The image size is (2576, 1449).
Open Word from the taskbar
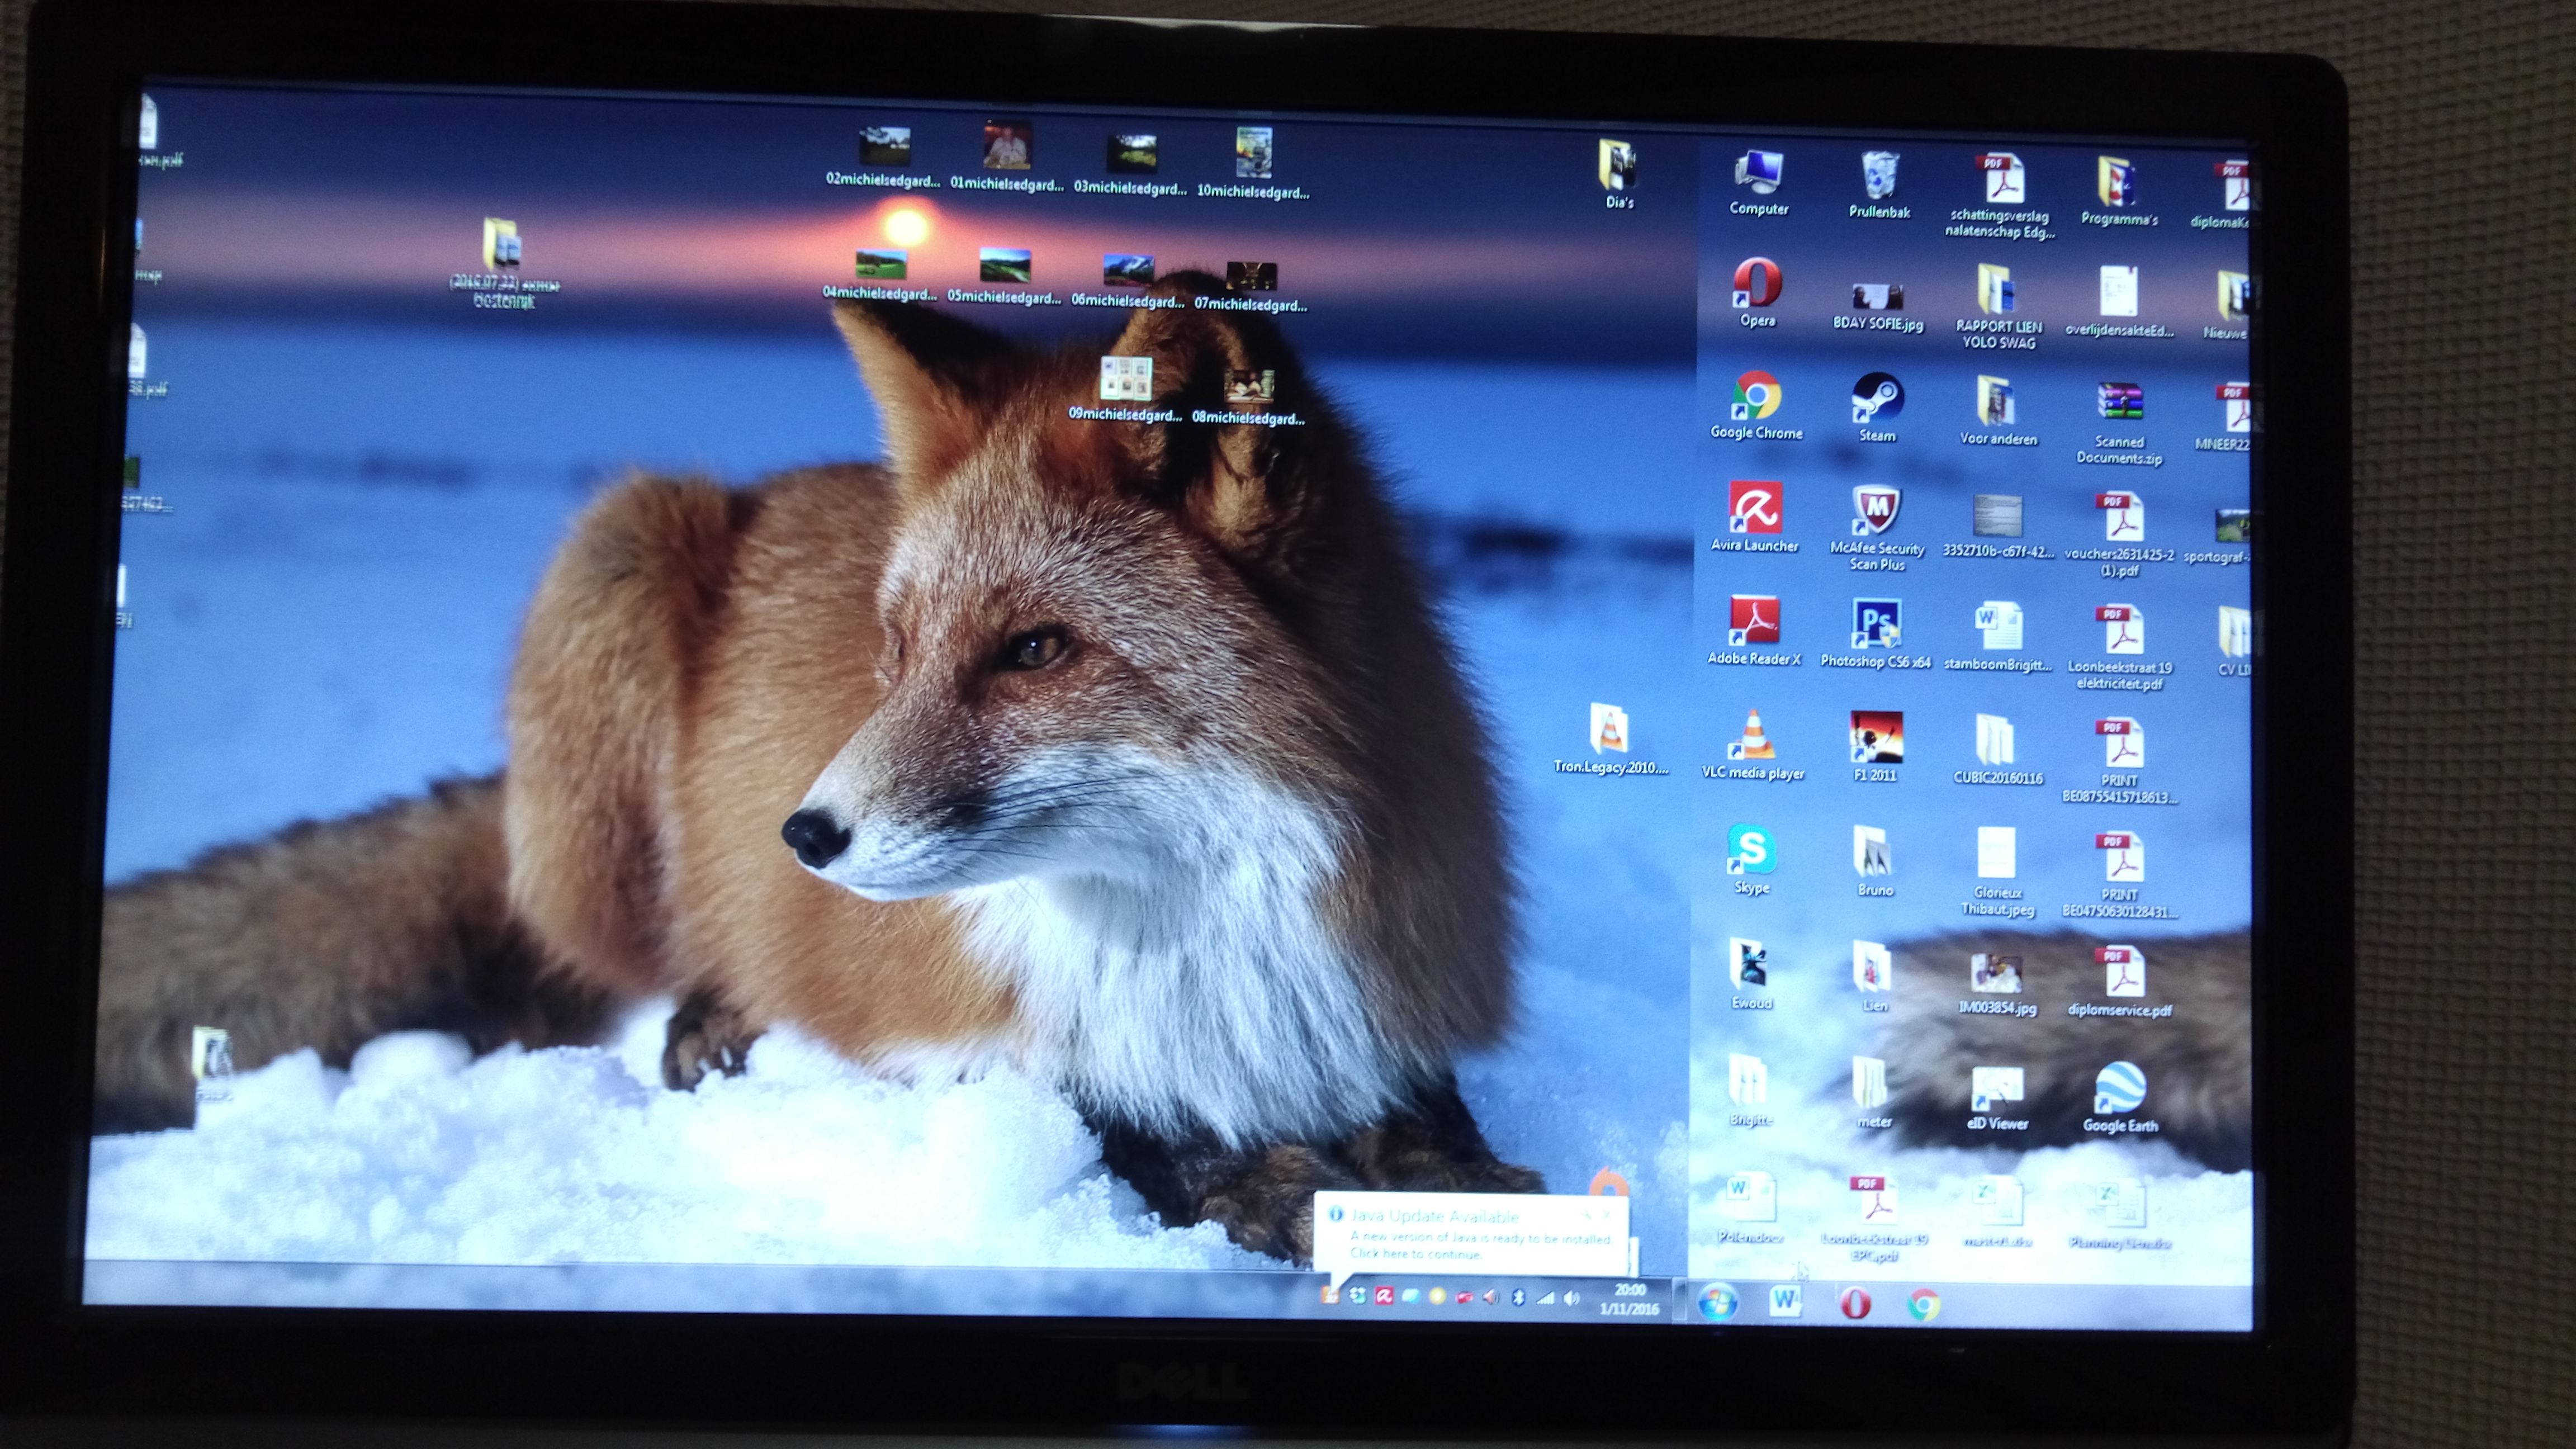point(1785,1301)
